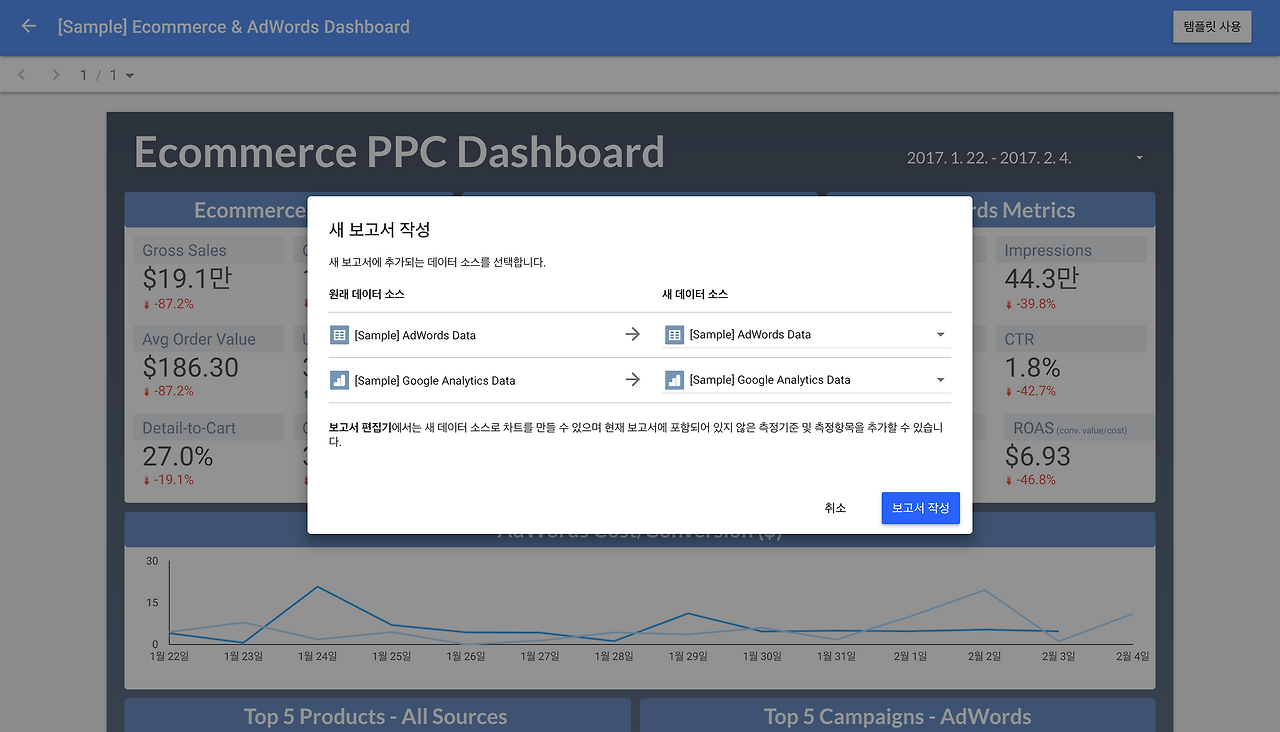The image size is (1280, 732).
Task: Click the new-source Google Analytics chart icon
Action: (674, 380)
